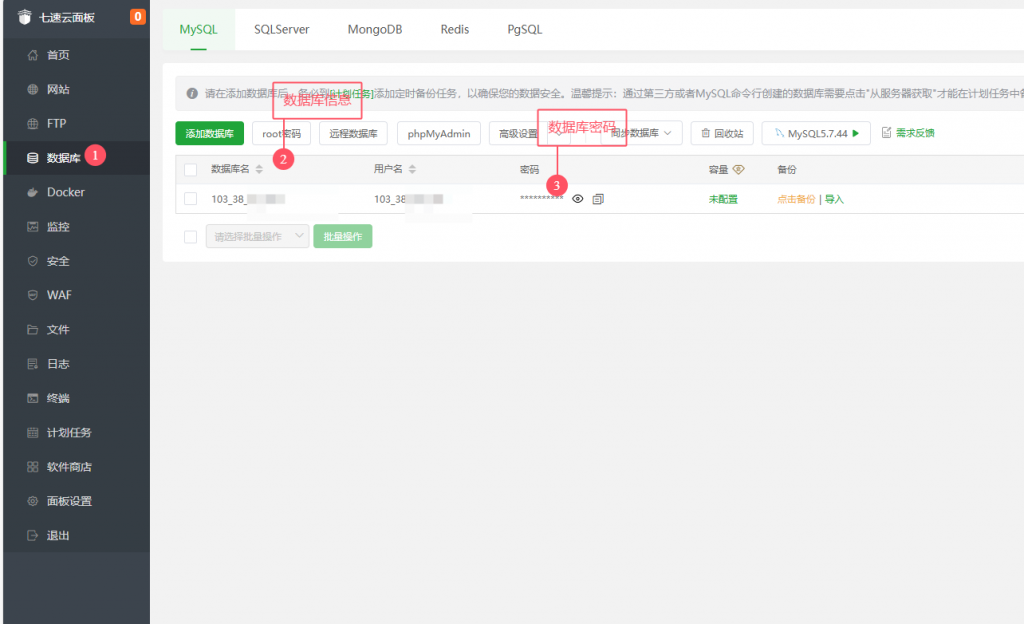Click the 退出 logout icon
This screenshot has width=1024, height=624.
coord(33,535)
